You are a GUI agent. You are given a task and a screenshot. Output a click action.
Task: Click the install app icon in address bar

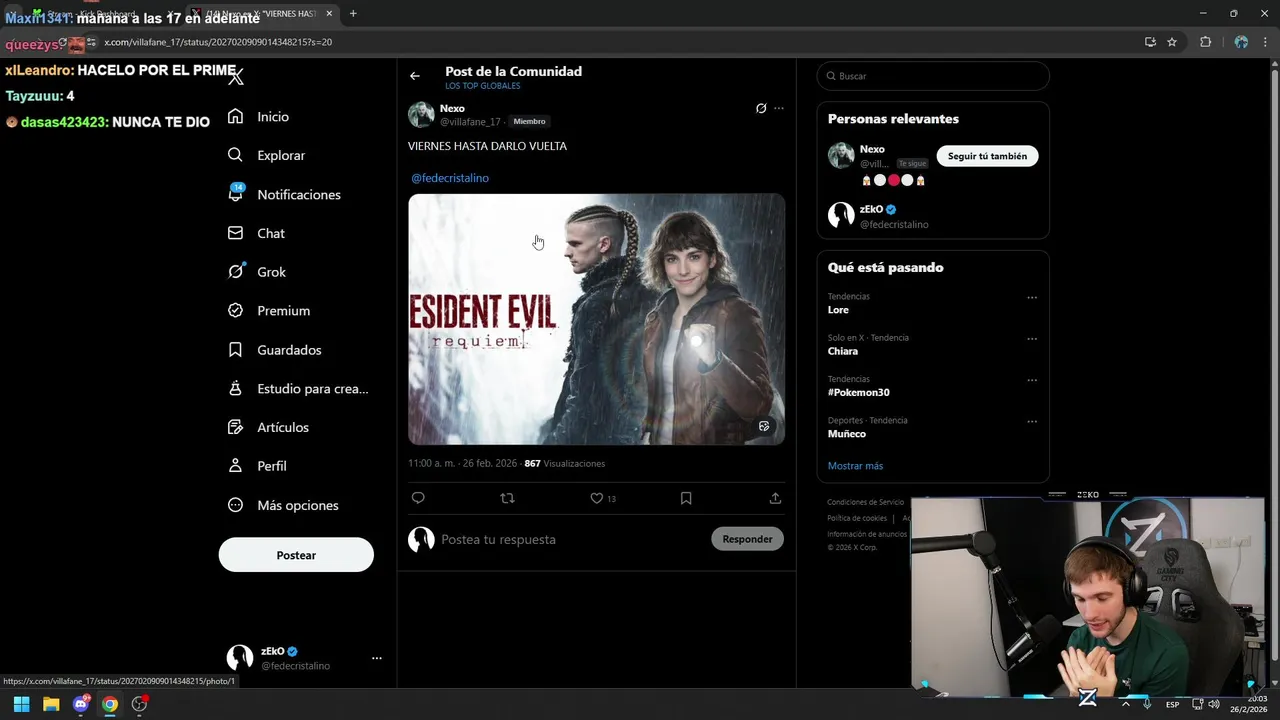[x=1150, y=42]
